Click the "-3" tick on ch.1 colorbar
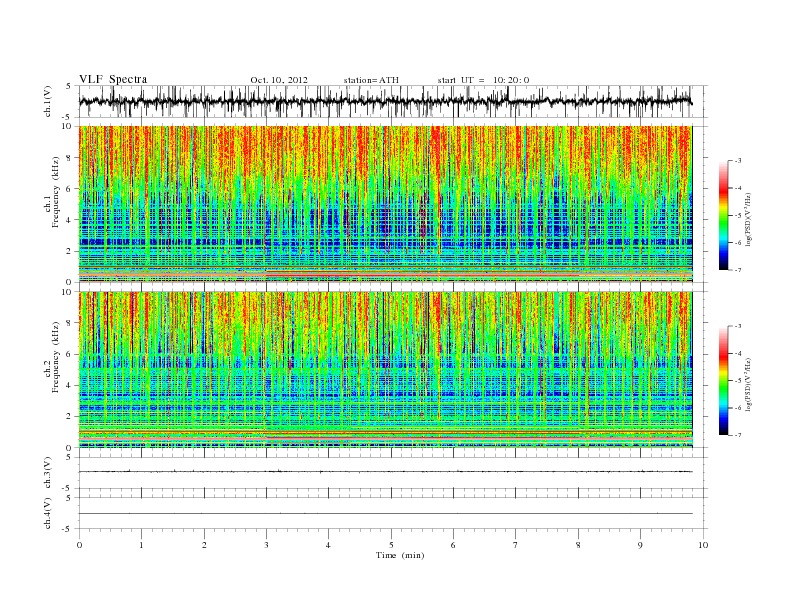This screenshot has width=792, height=612. click(x=737, y=161)
